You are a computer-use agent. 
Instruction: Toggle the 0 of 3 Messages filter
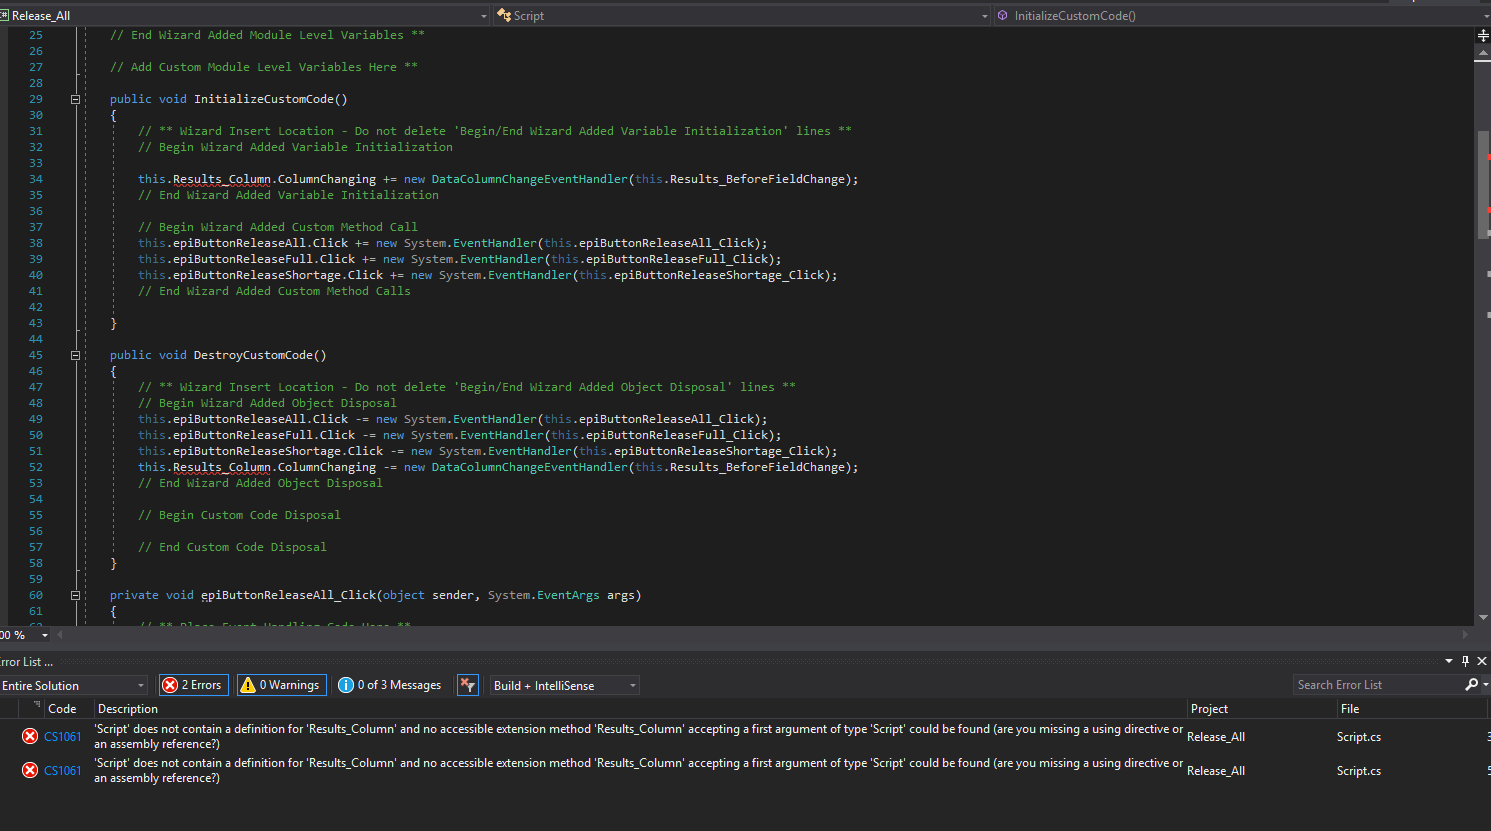[x=390, y=685]
